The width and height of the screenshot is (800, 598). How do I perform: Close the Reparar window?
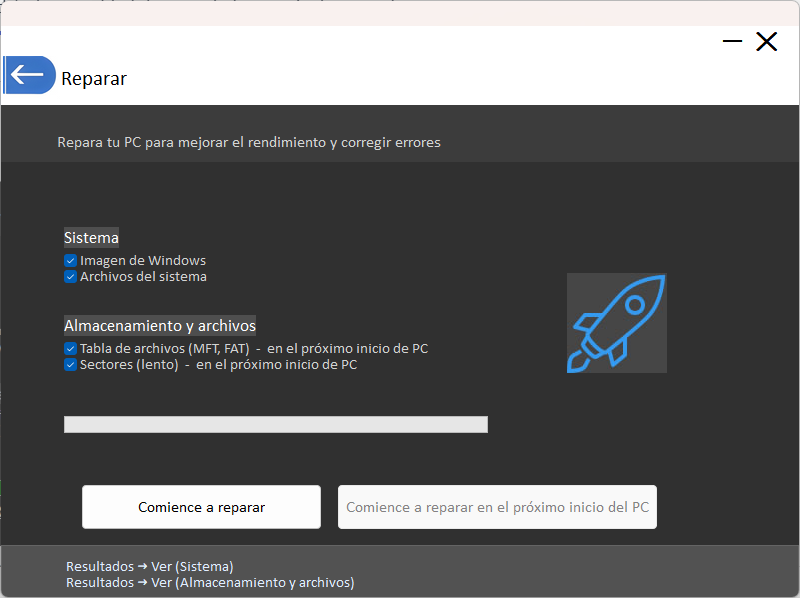tap(766, 41)
